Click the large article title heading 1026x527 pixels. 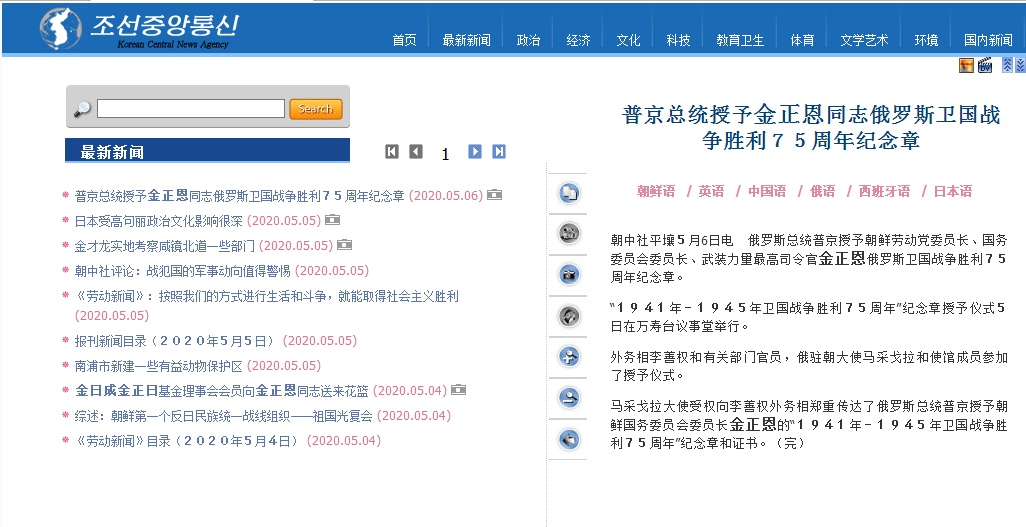[x=811, y=127]
